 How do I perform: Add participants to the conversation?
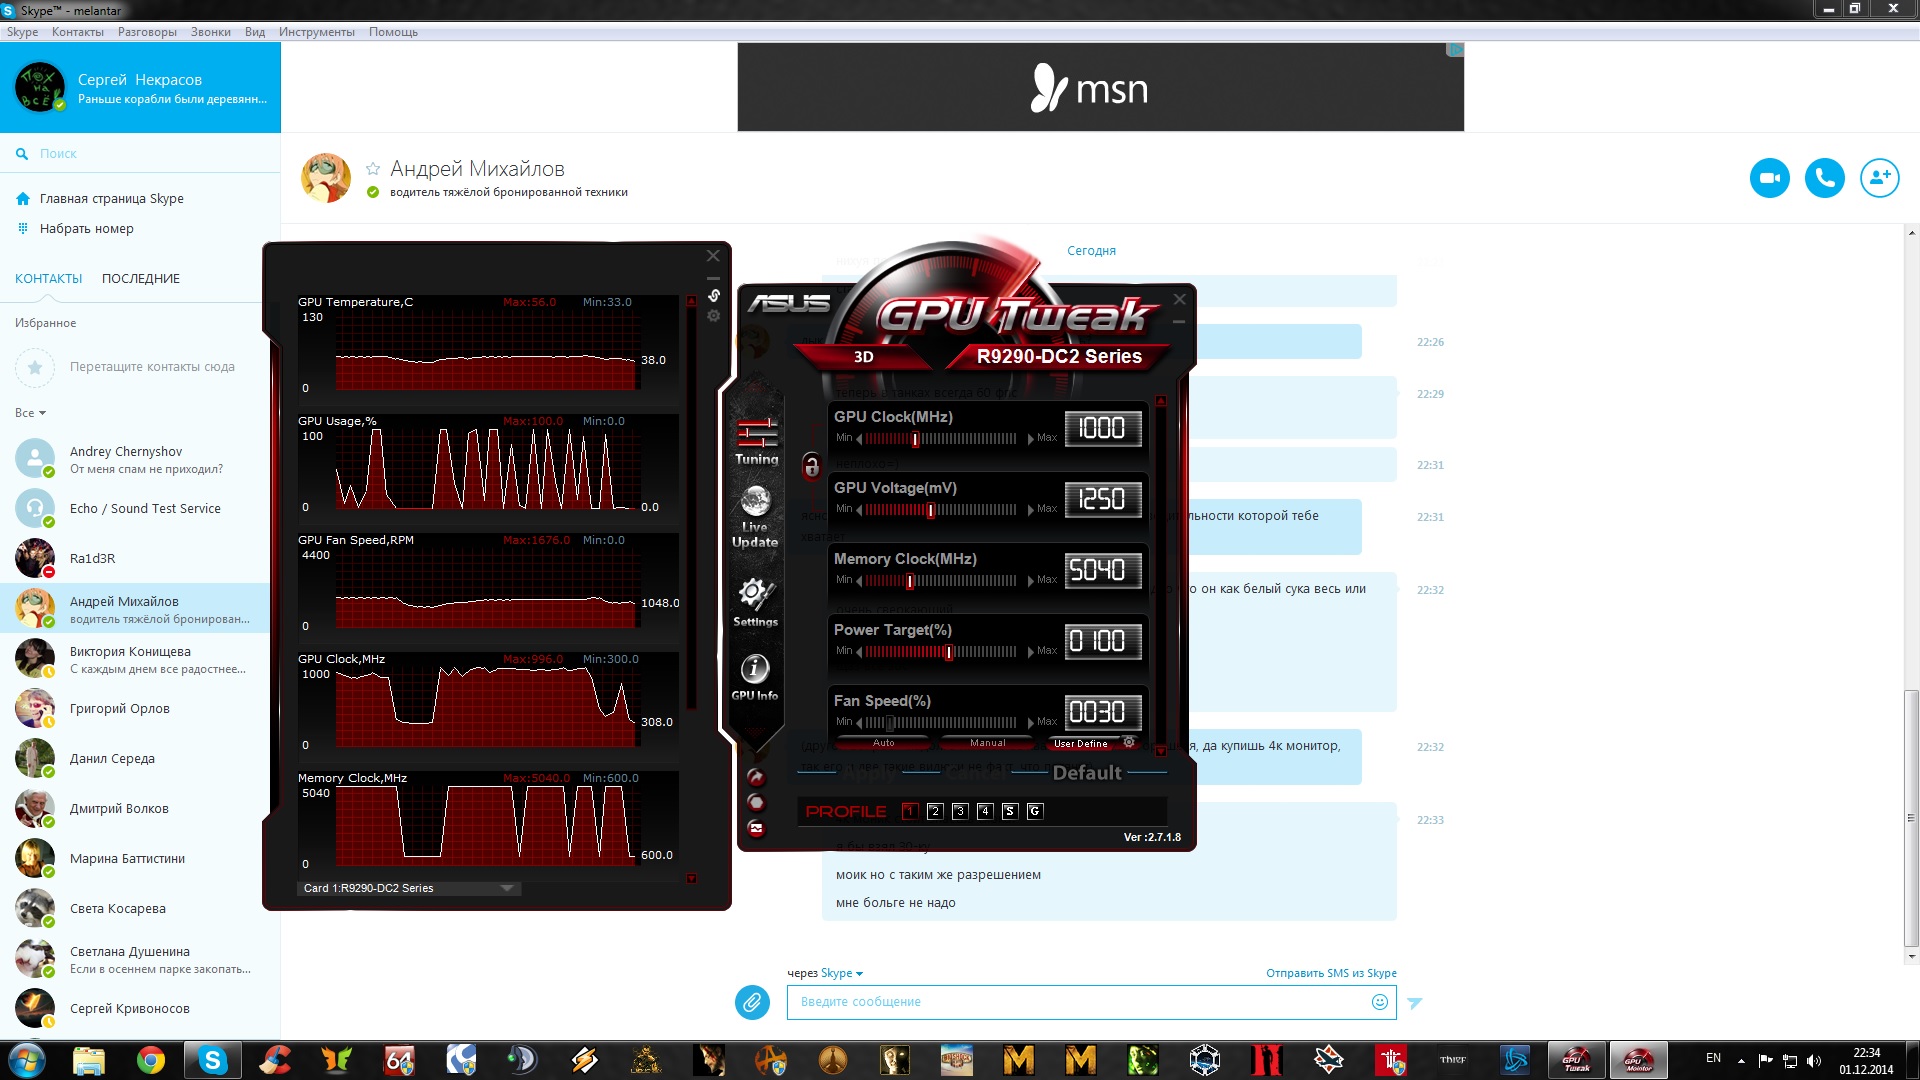[x=1879, y=178]
